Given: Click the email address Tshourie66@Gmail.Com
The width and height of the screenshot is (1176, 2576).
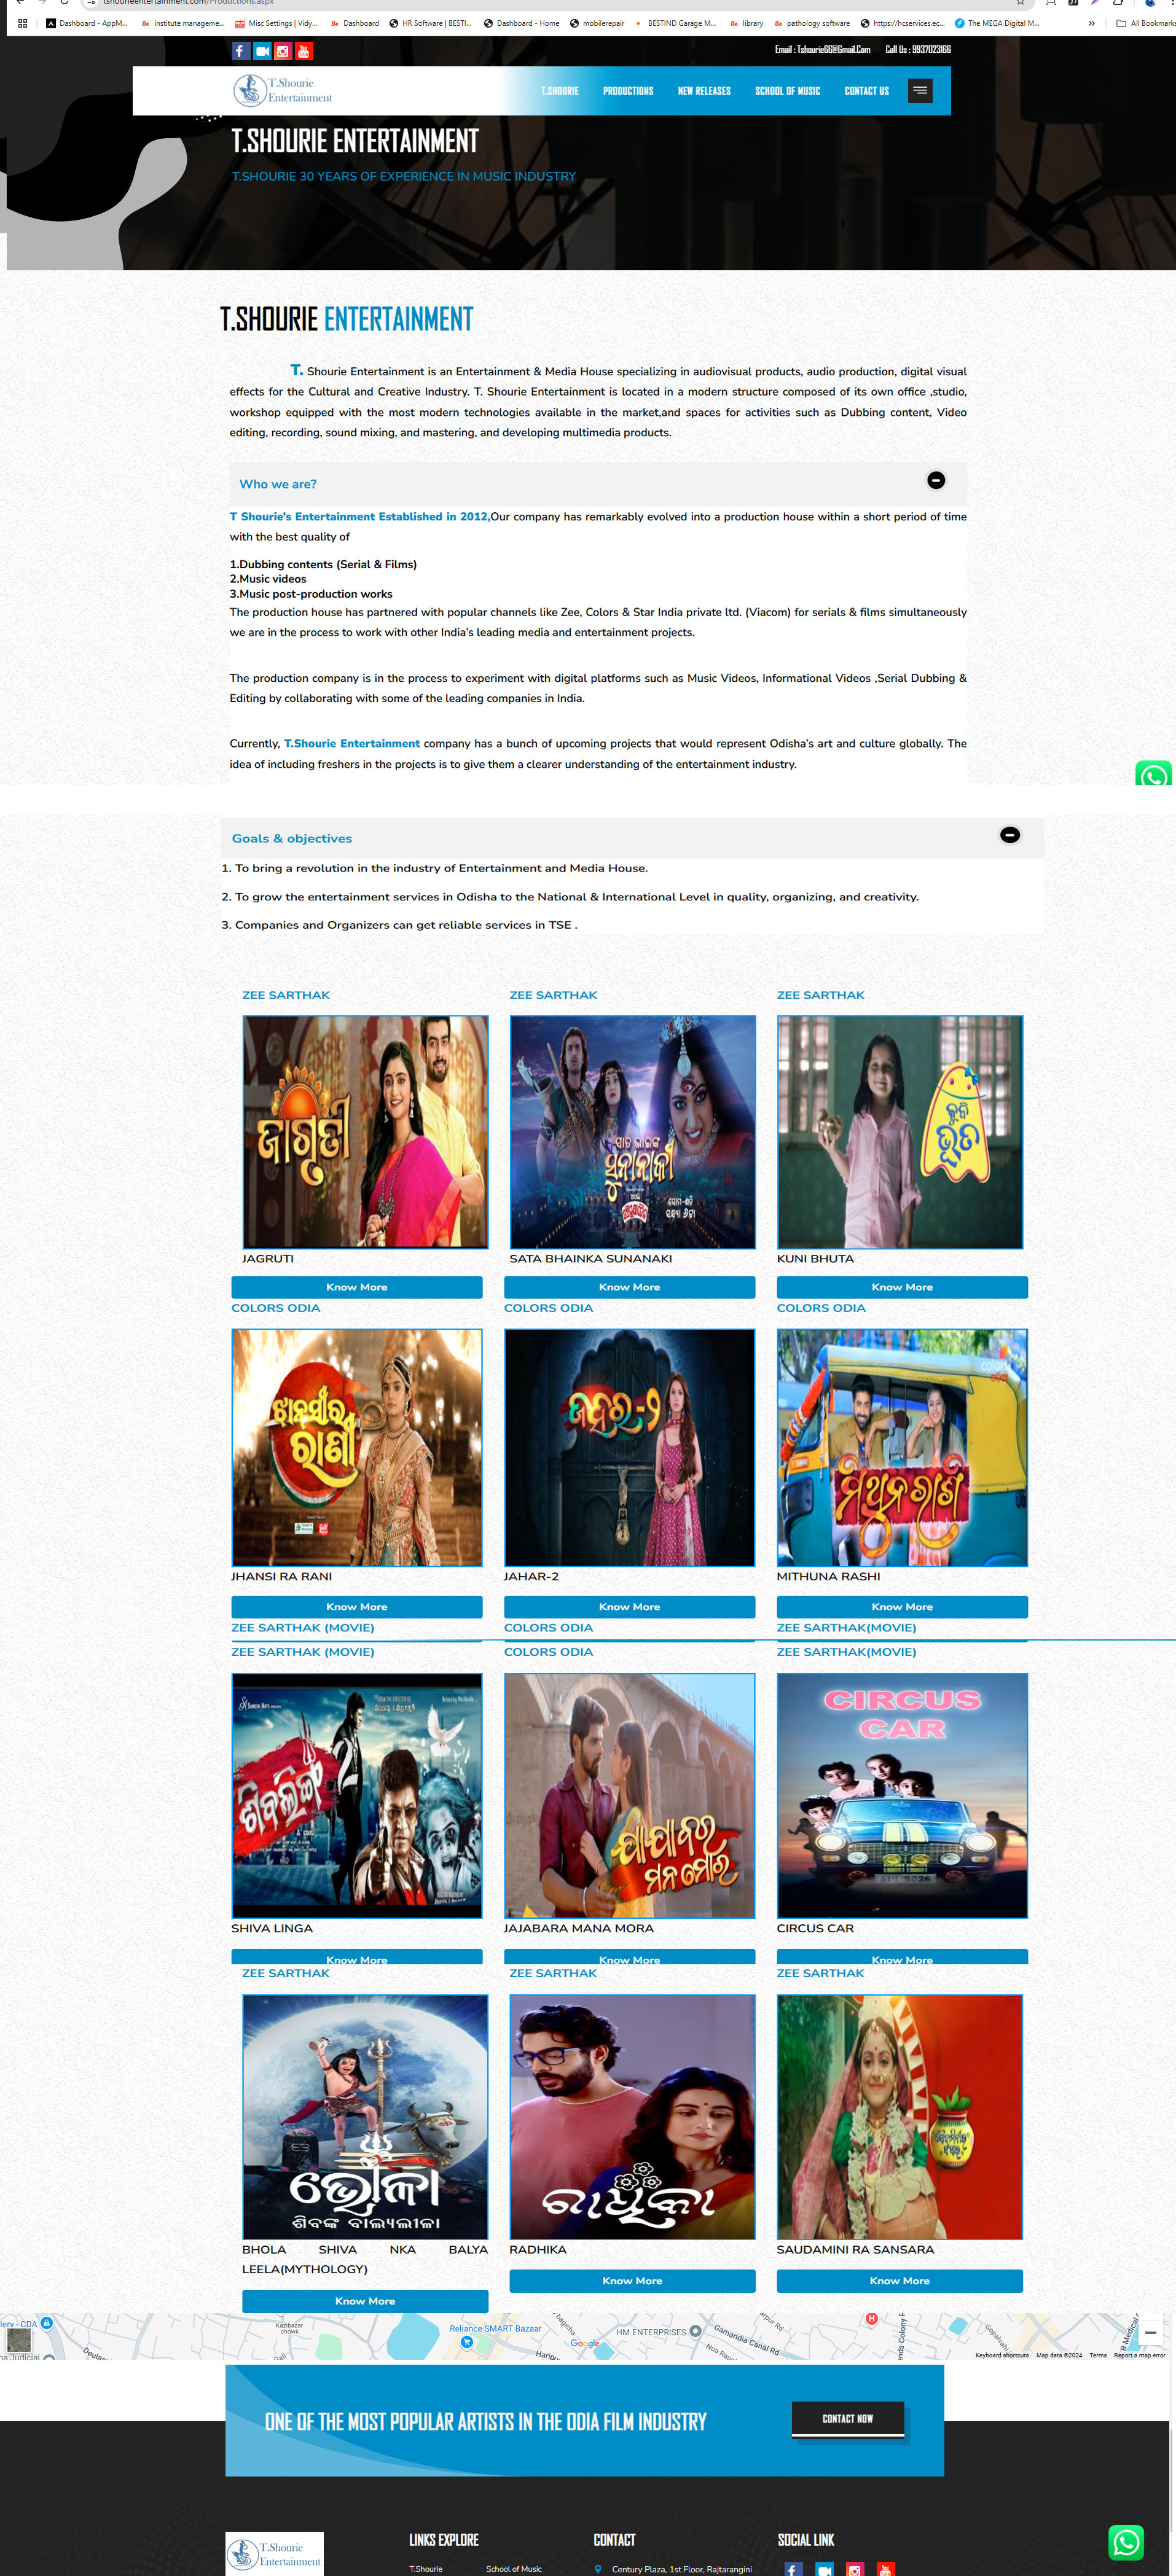Looking at the screenshot, I should point(833,49).
